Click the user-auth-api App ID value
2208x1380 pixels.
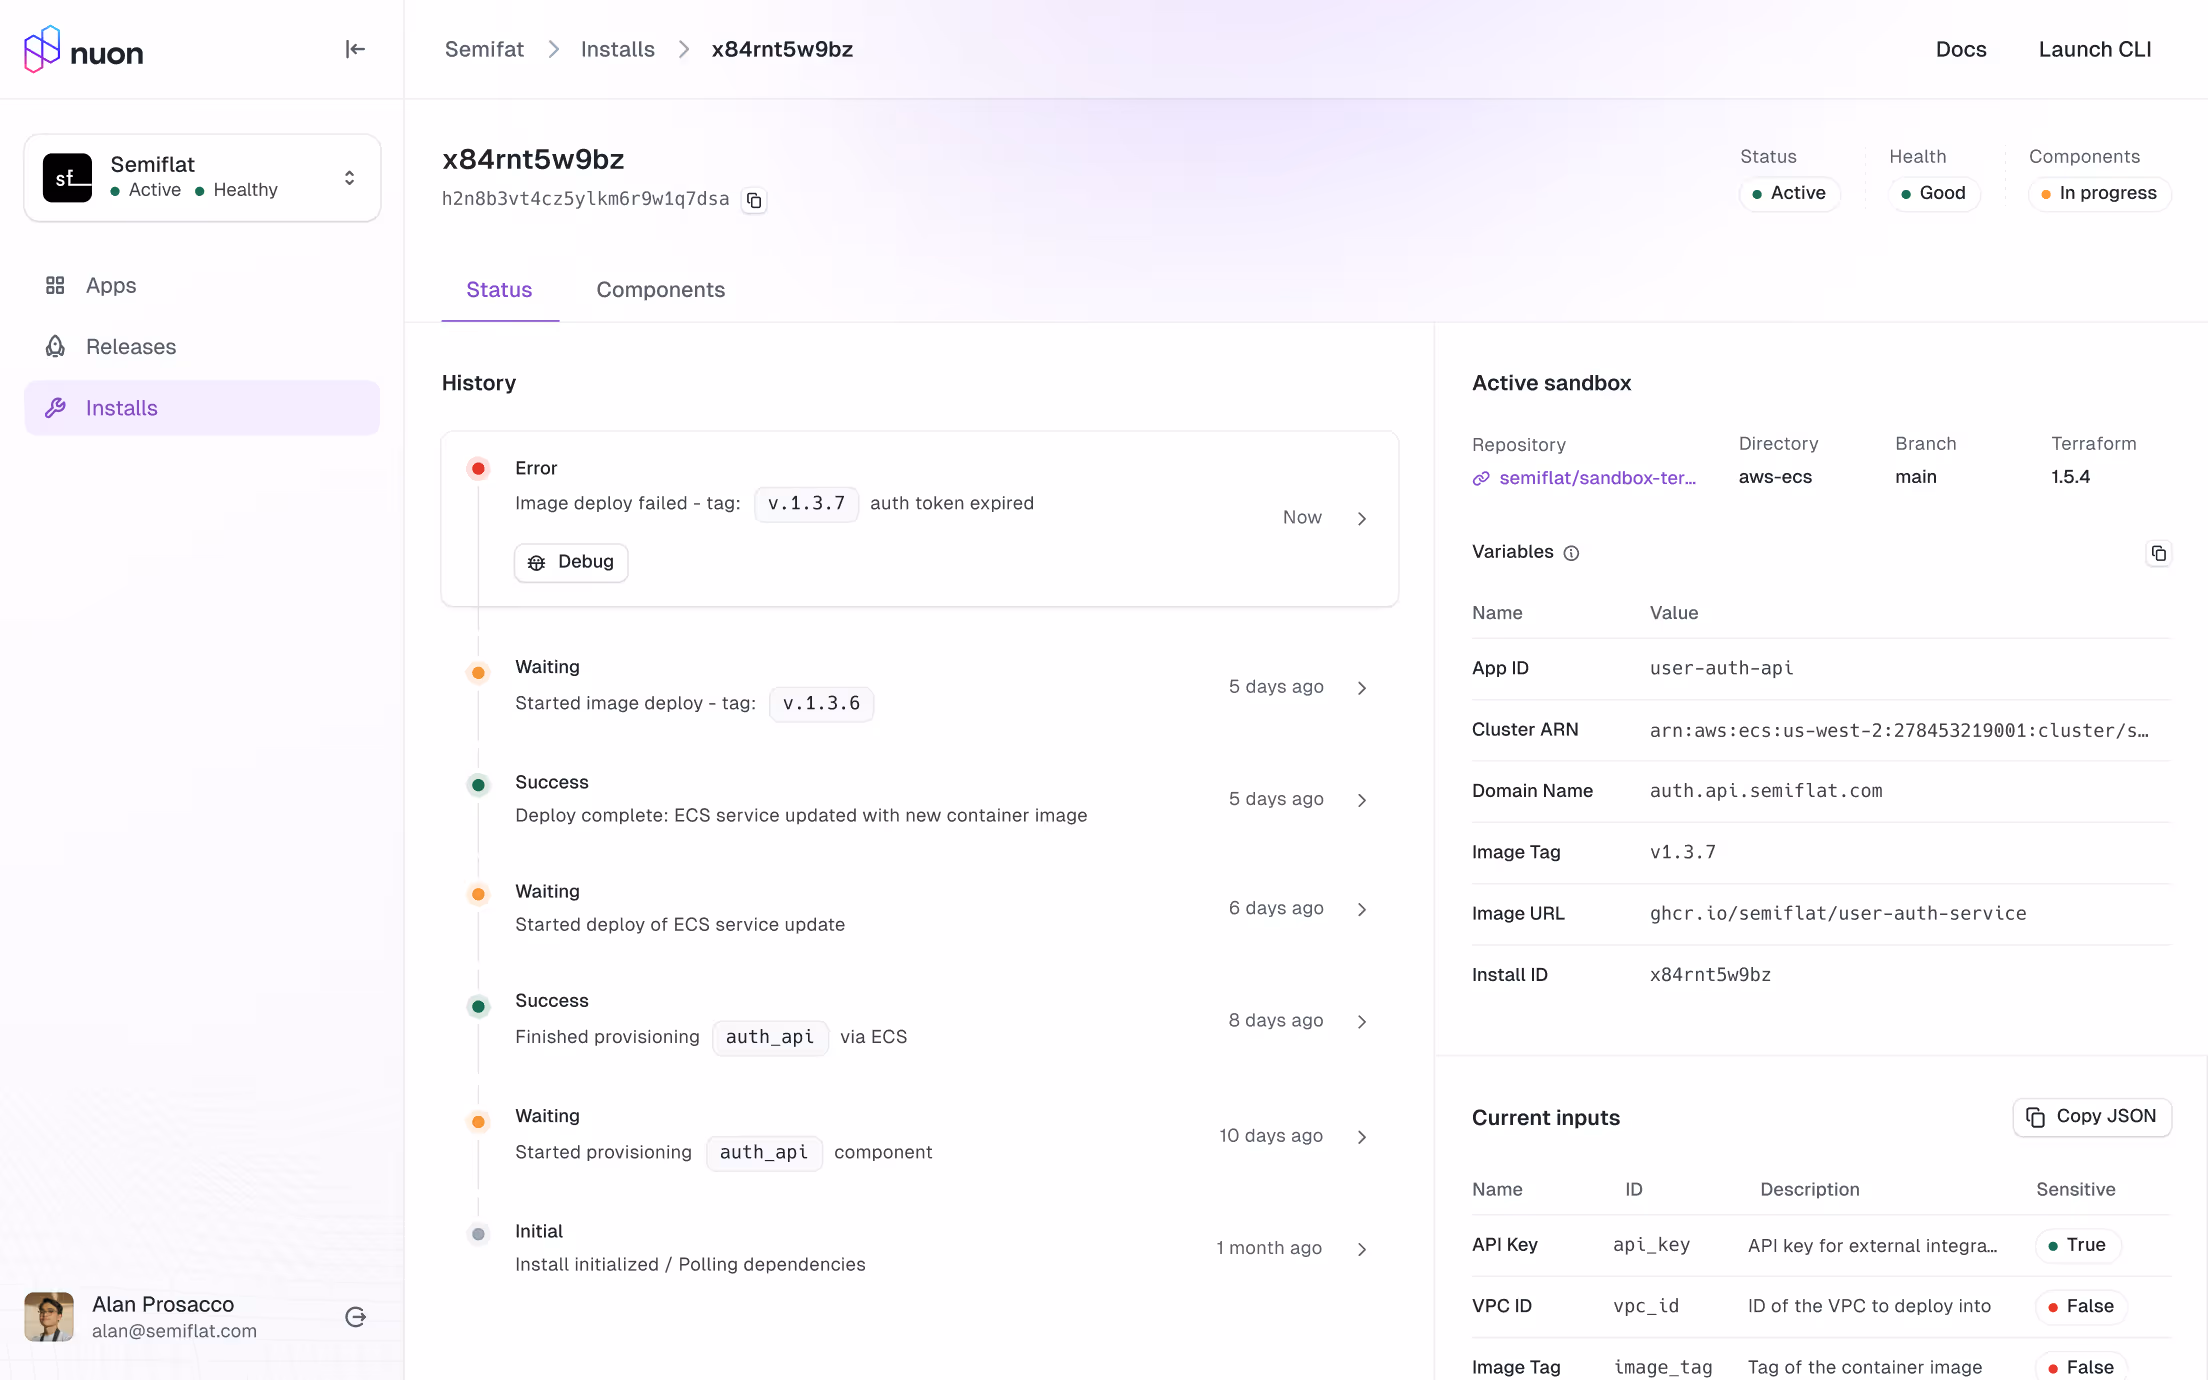pos(1722,668)
